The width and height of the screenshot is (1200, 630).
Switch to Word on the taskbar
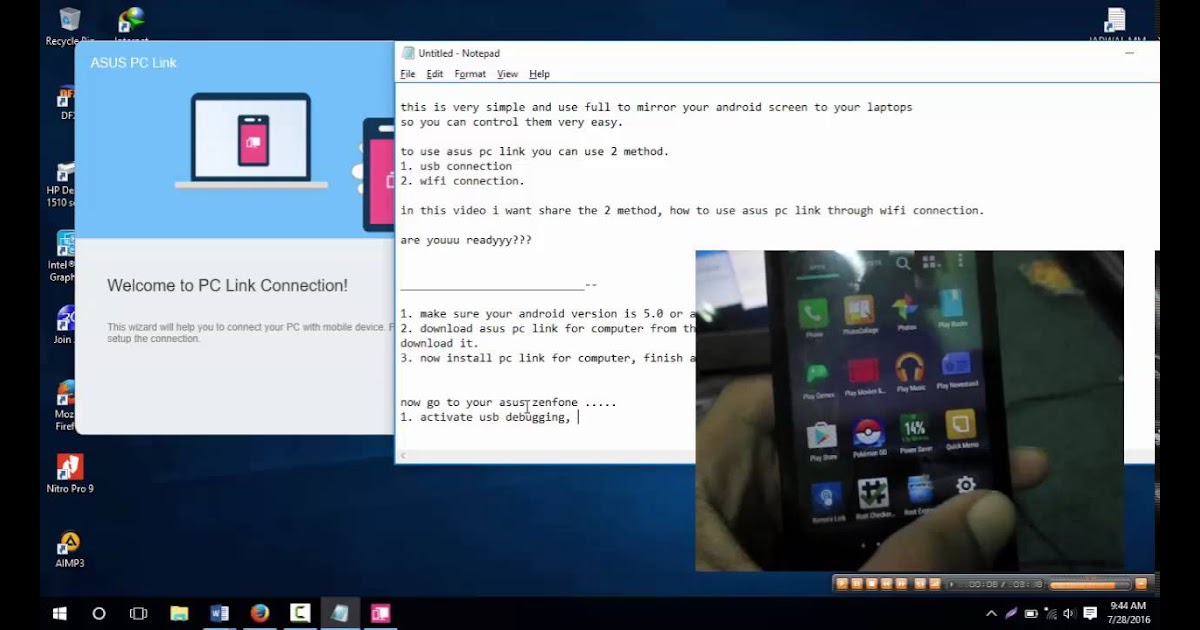(x=220, y=613)
